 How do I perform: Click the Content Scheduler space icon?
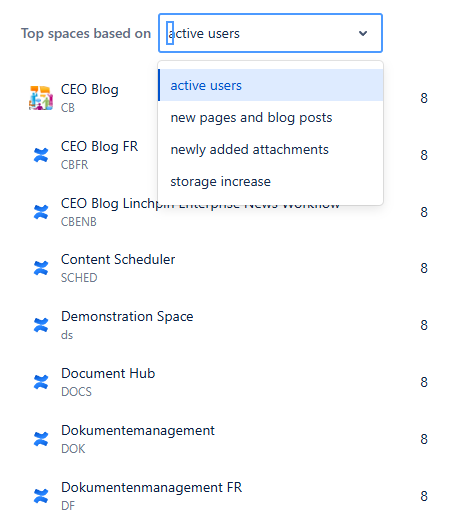click(41, 268)
